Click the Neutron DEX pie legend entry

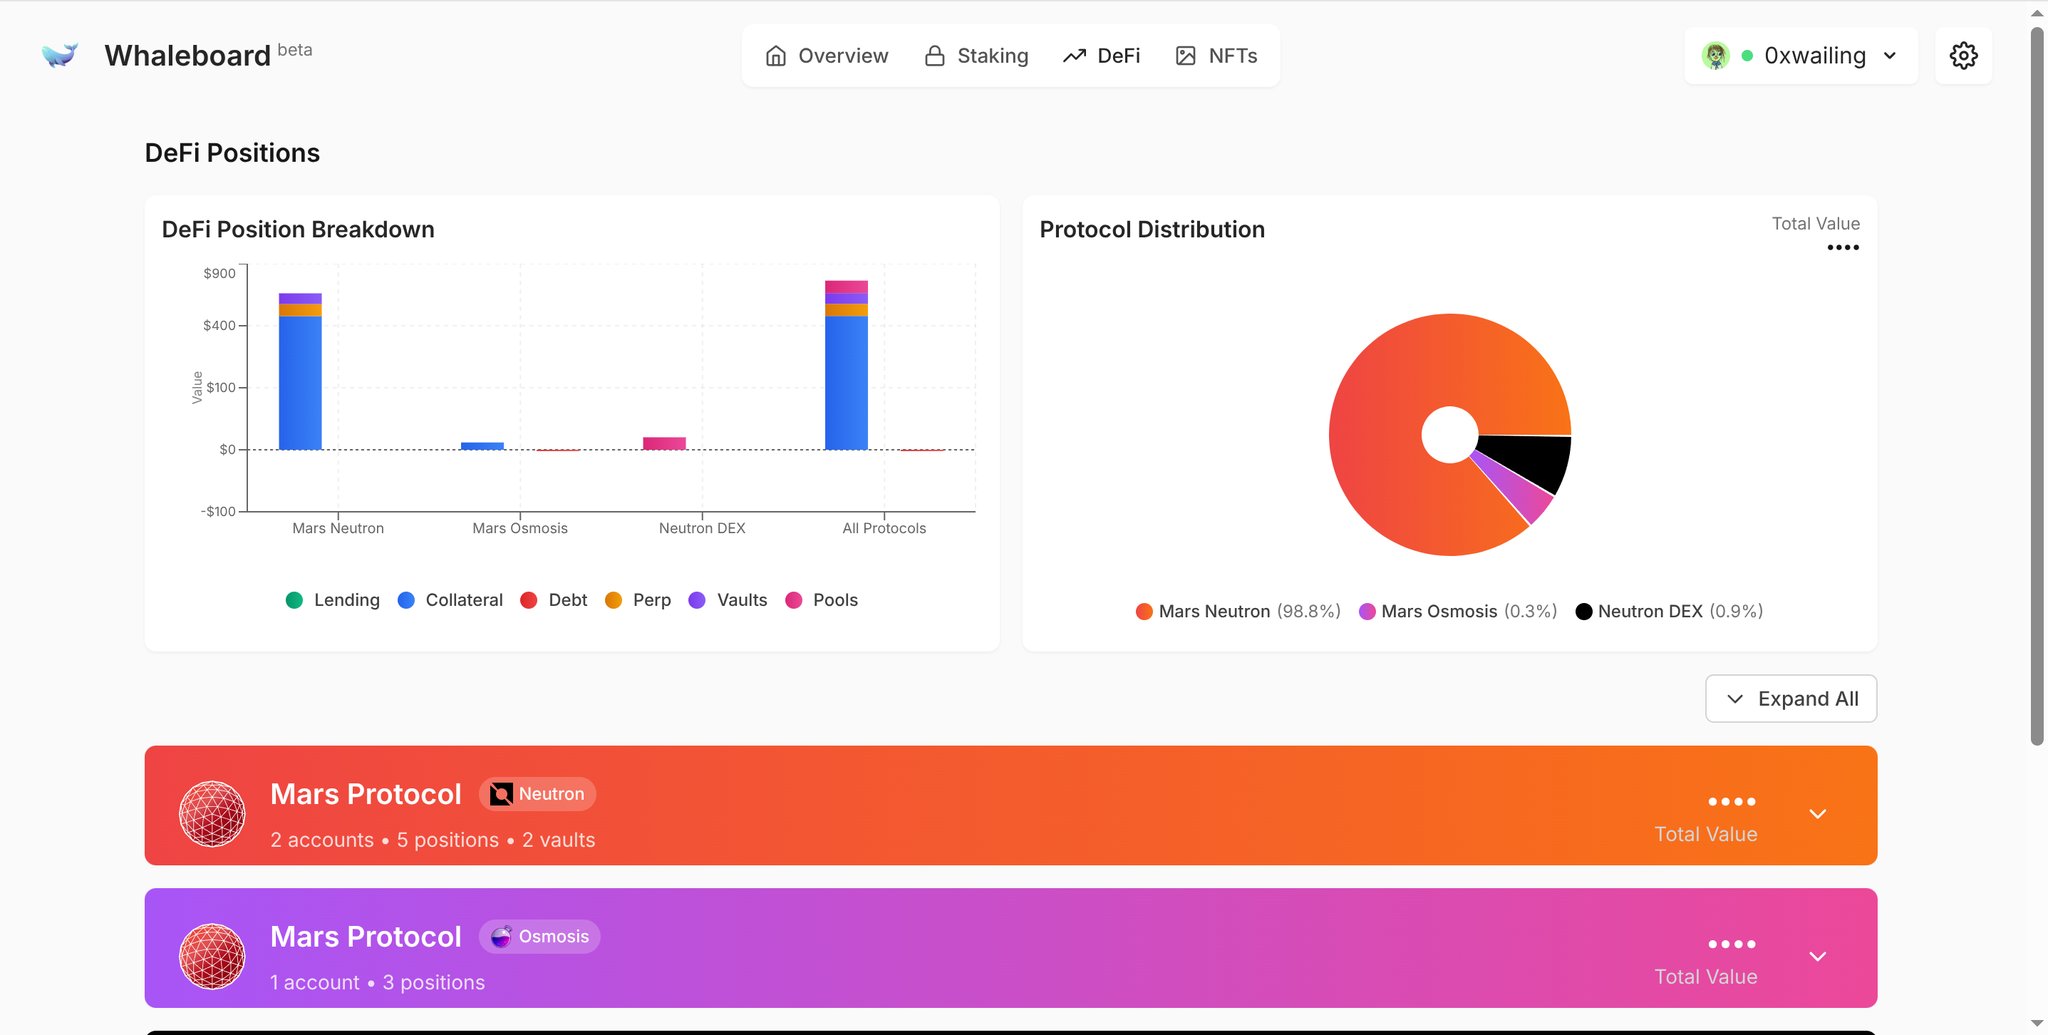point(1669,611)
